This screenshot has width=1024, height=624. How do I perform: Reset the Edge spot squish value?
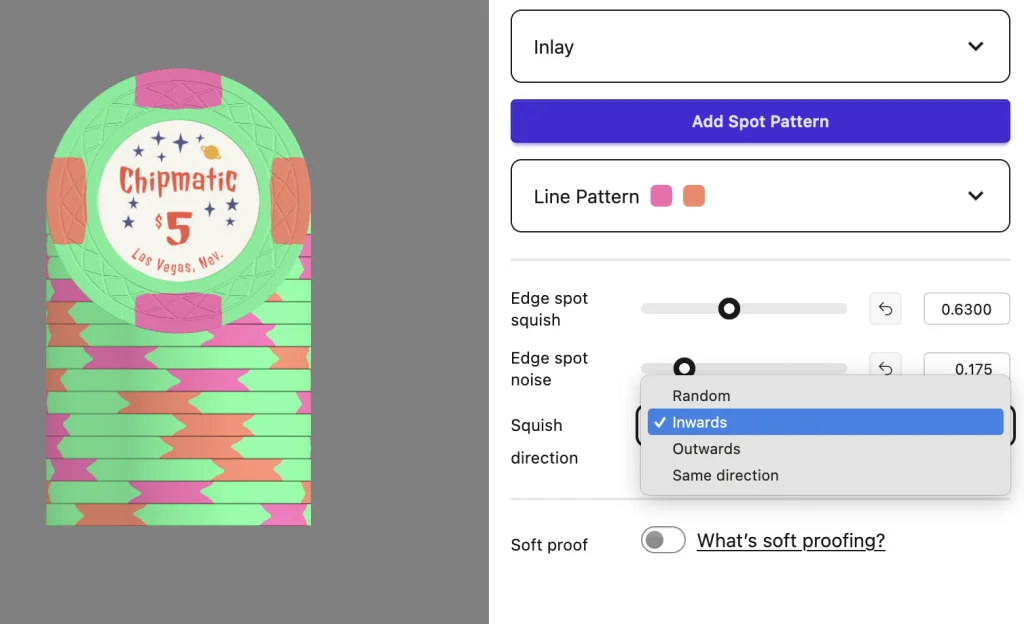tap(885, 309)
